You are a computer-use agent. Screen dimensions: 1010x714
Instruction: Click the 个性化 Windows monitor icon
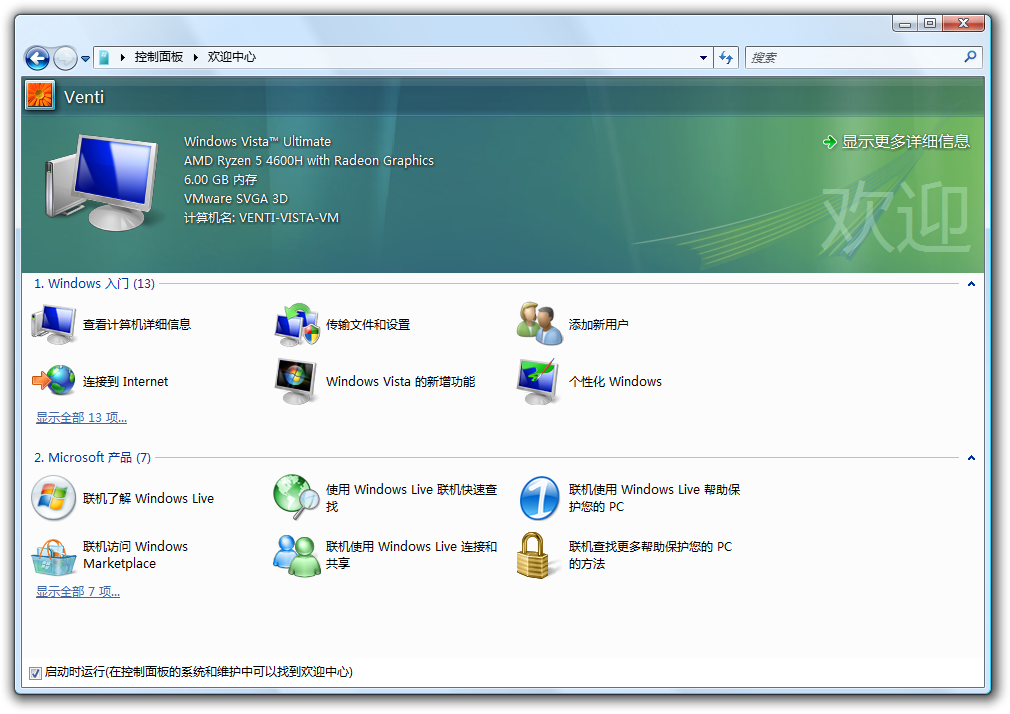click(538, 381)
